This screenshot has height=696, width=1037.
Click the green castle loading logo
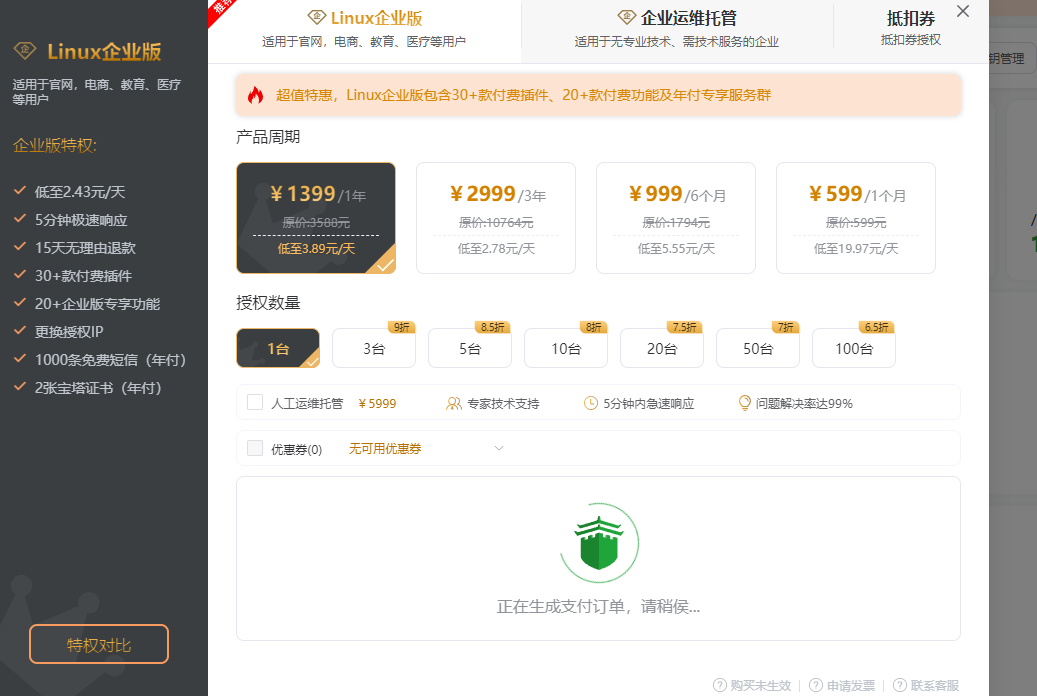(x=598, y=543)
